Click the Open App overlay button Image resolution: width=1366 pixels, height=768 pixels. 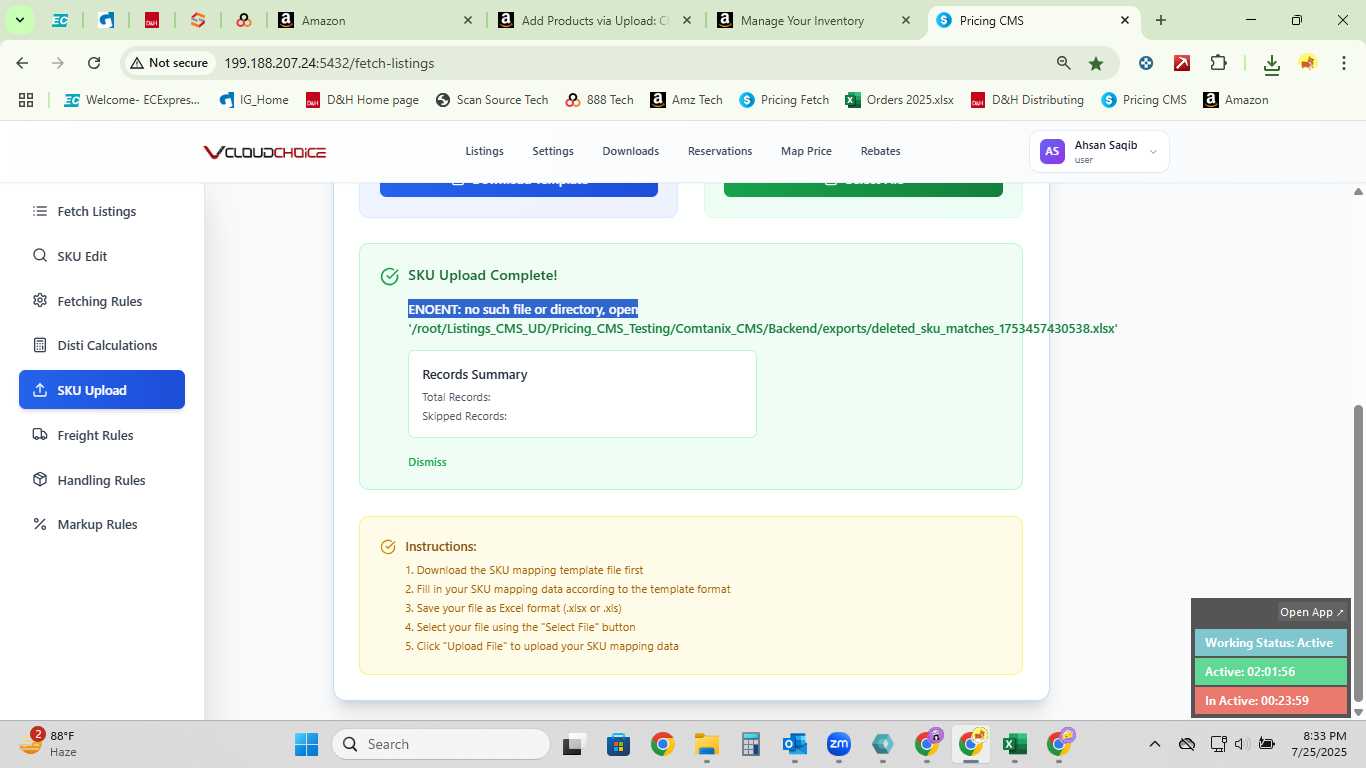[x=1312, y=612]
